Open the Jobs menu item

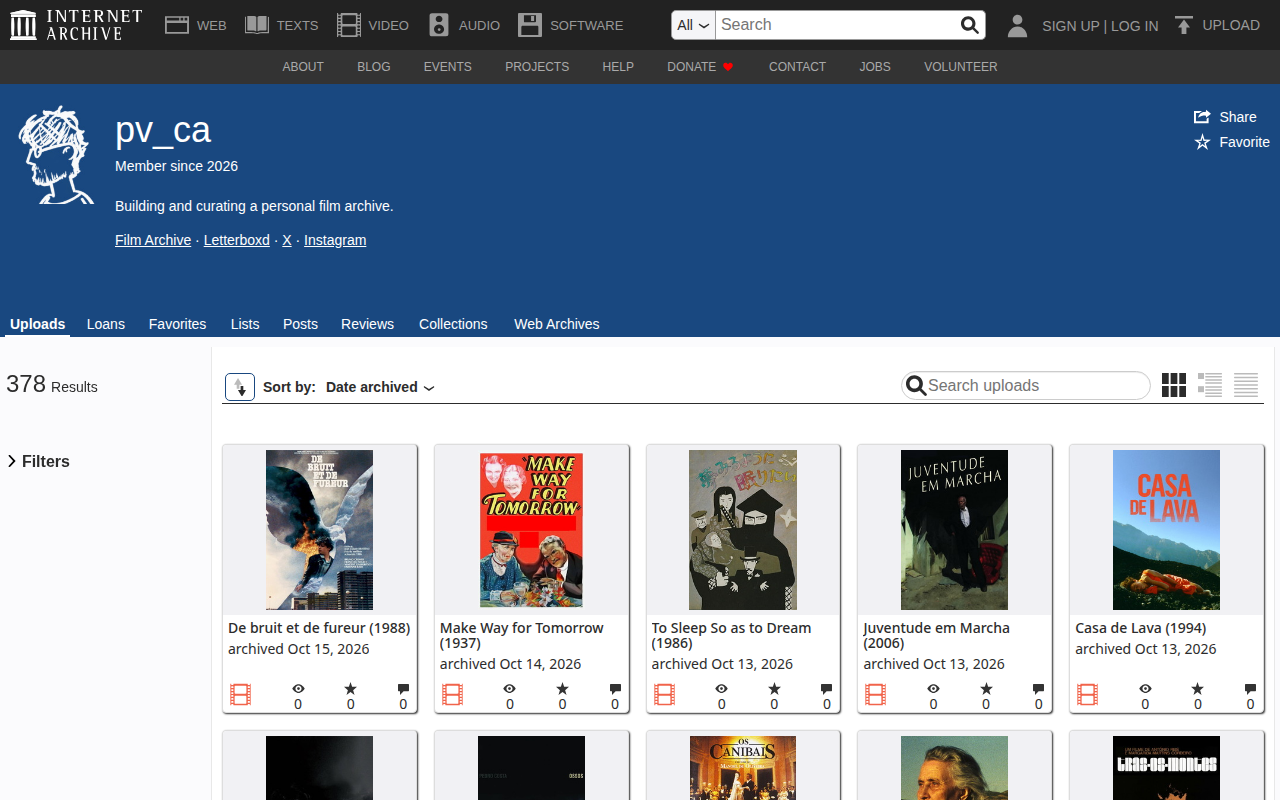(x=875, y=67)
